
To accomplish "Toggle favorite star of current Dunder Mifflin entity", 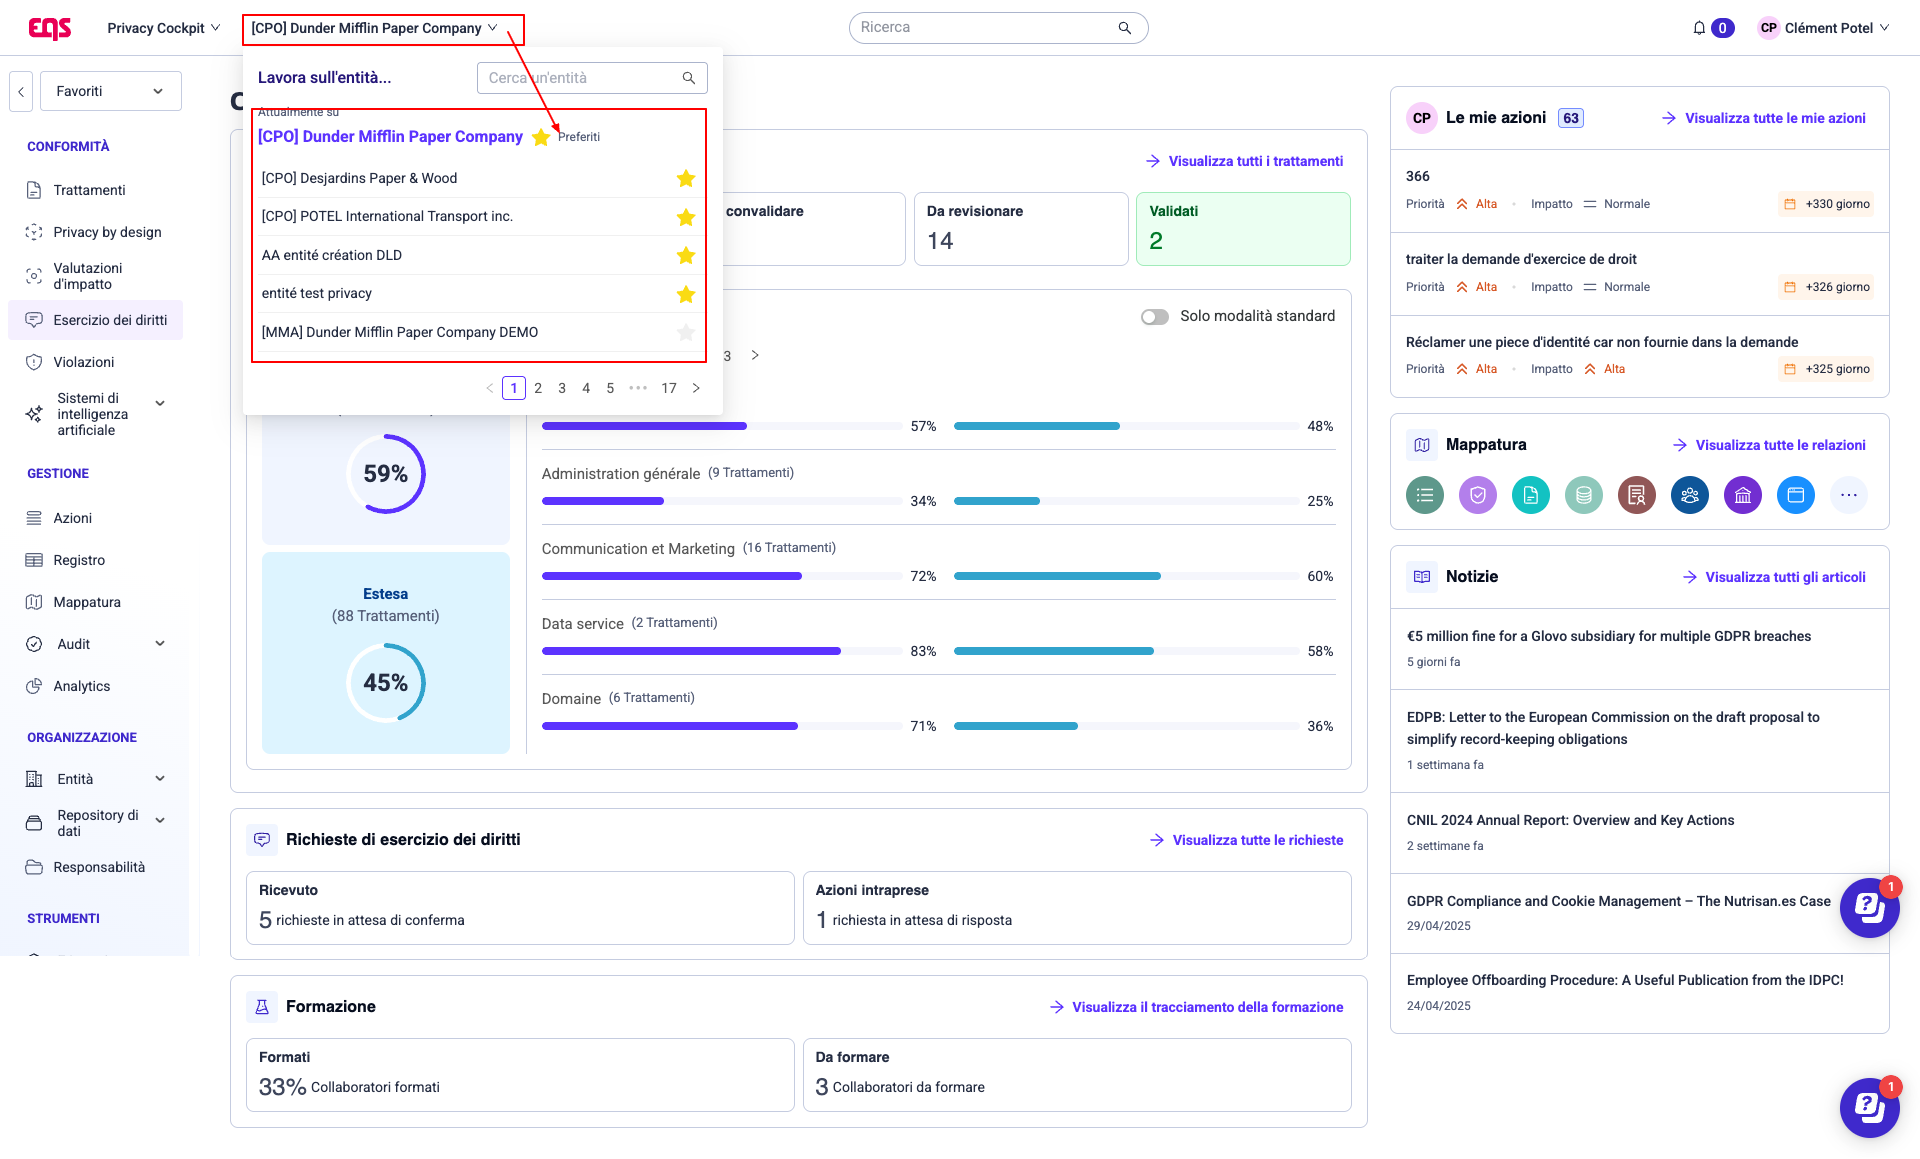I will (x=541, y=137).
